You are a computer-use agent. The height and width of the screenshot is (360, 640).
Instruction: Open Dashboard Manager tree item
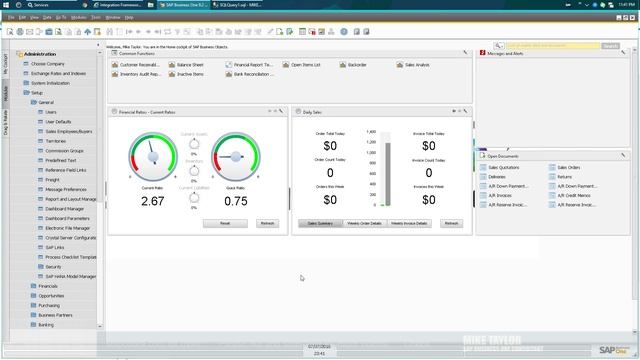pos(64,209)
